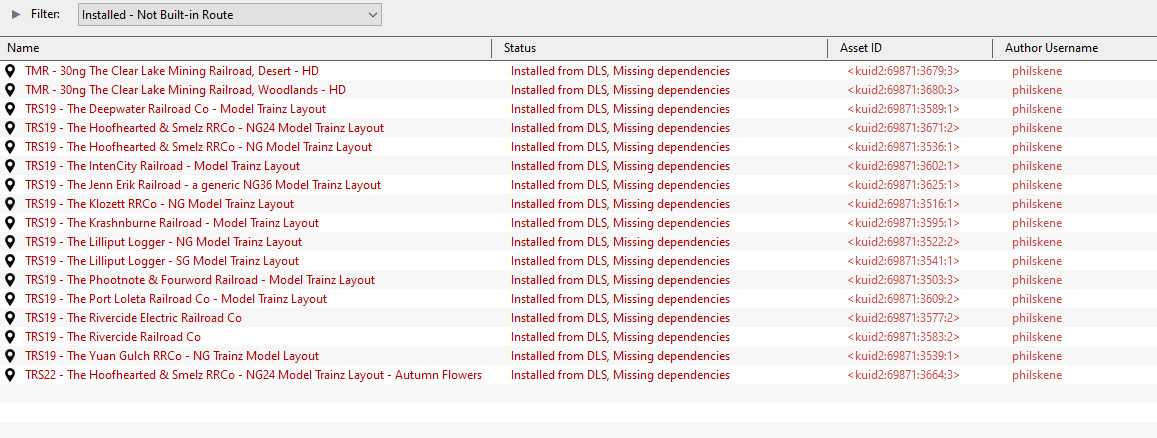This screenshot has height=438, width=1157.
Task: Select The Phootnote & Fourword Railroad entry
Action: [578, 280]
